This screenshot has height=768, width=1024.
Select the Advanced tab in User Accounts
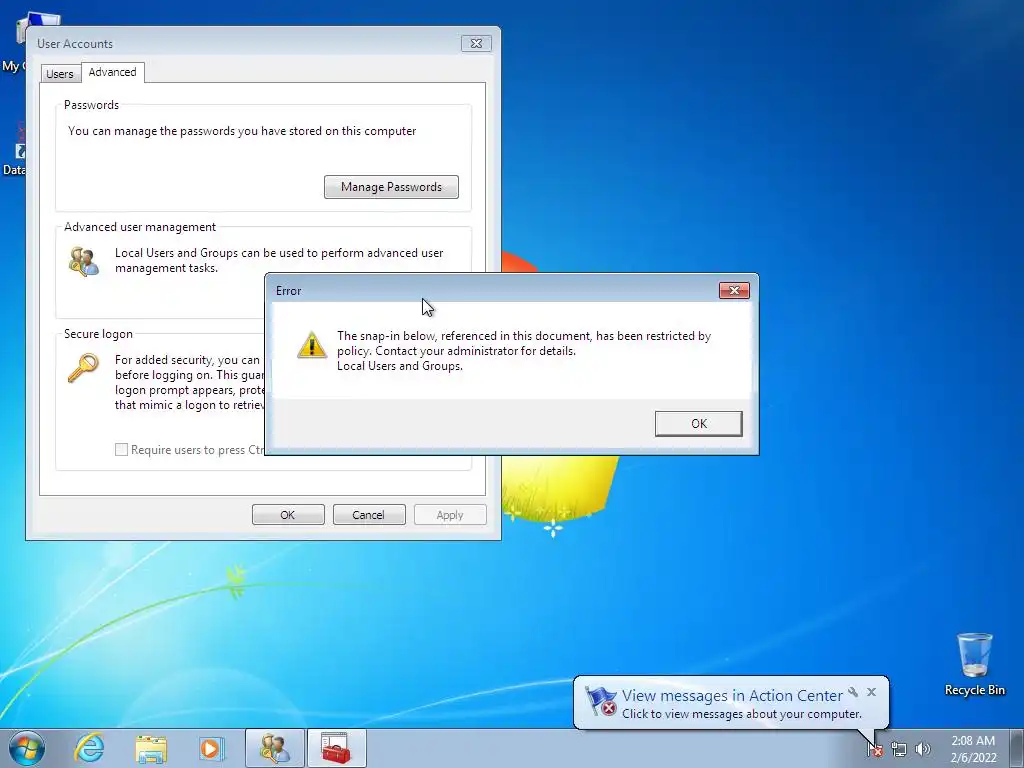pos(112,72)
